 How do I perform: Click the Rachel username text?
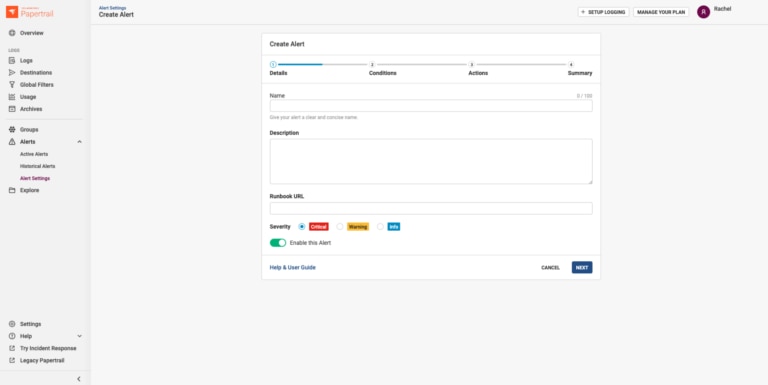point(722,9)
